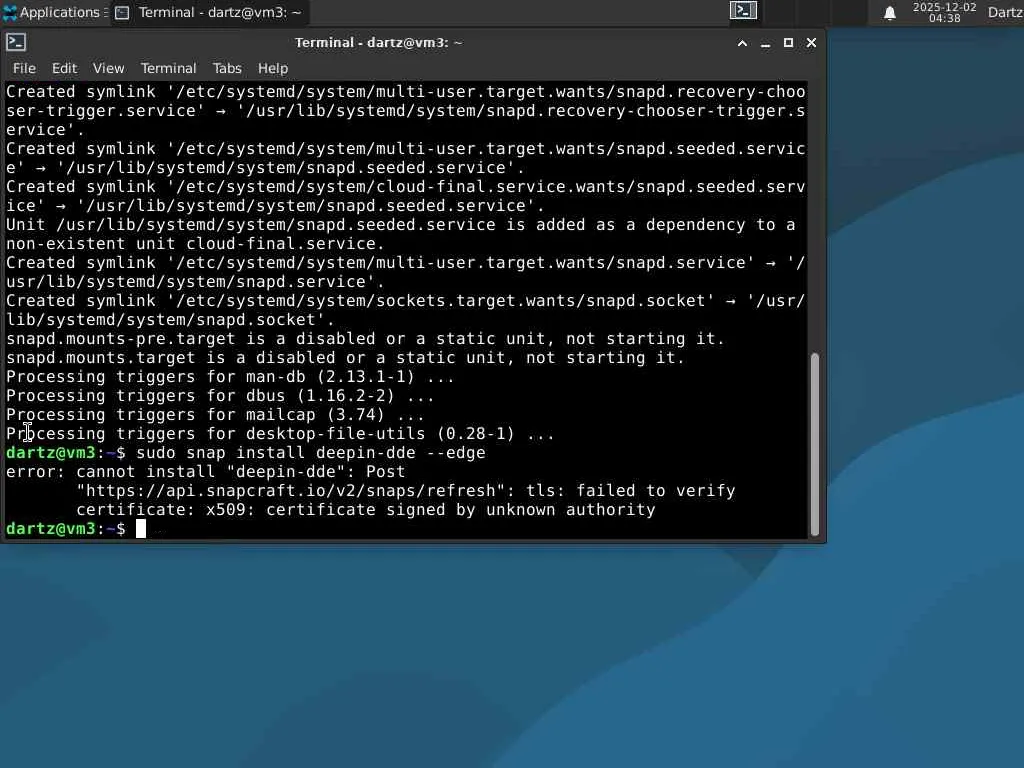Click the terminal vertical scrollbar handle

coord(814,444)
